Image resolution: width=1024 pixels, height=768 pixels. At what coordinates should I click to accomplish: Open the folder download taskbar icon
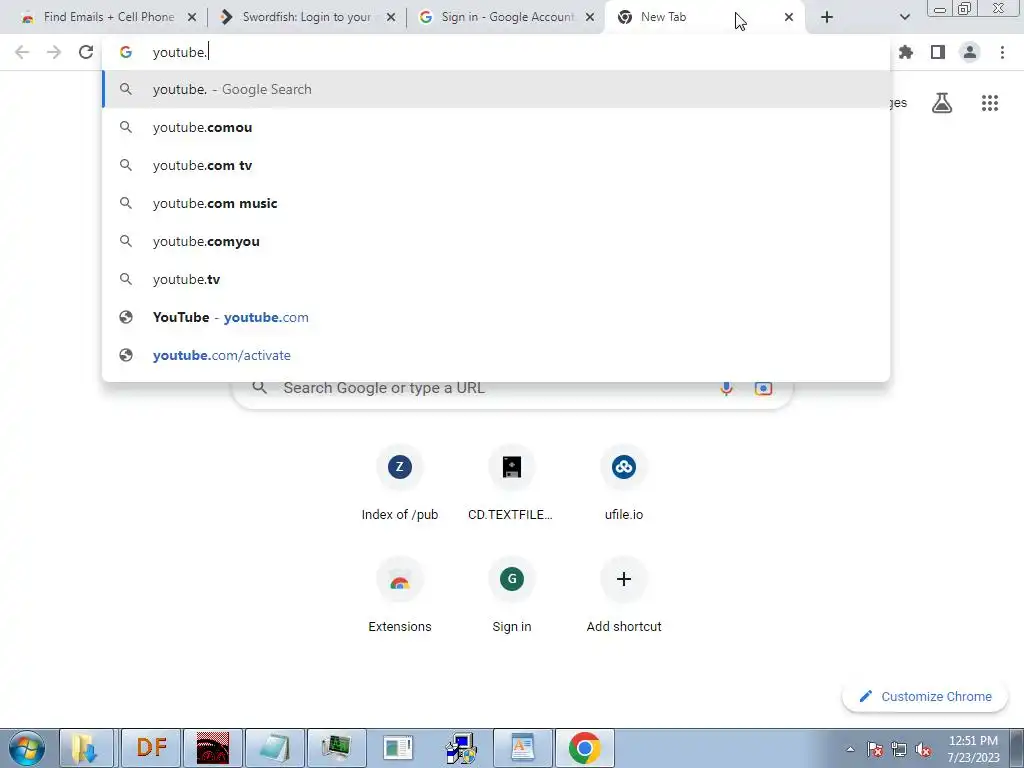click(86, 748)
